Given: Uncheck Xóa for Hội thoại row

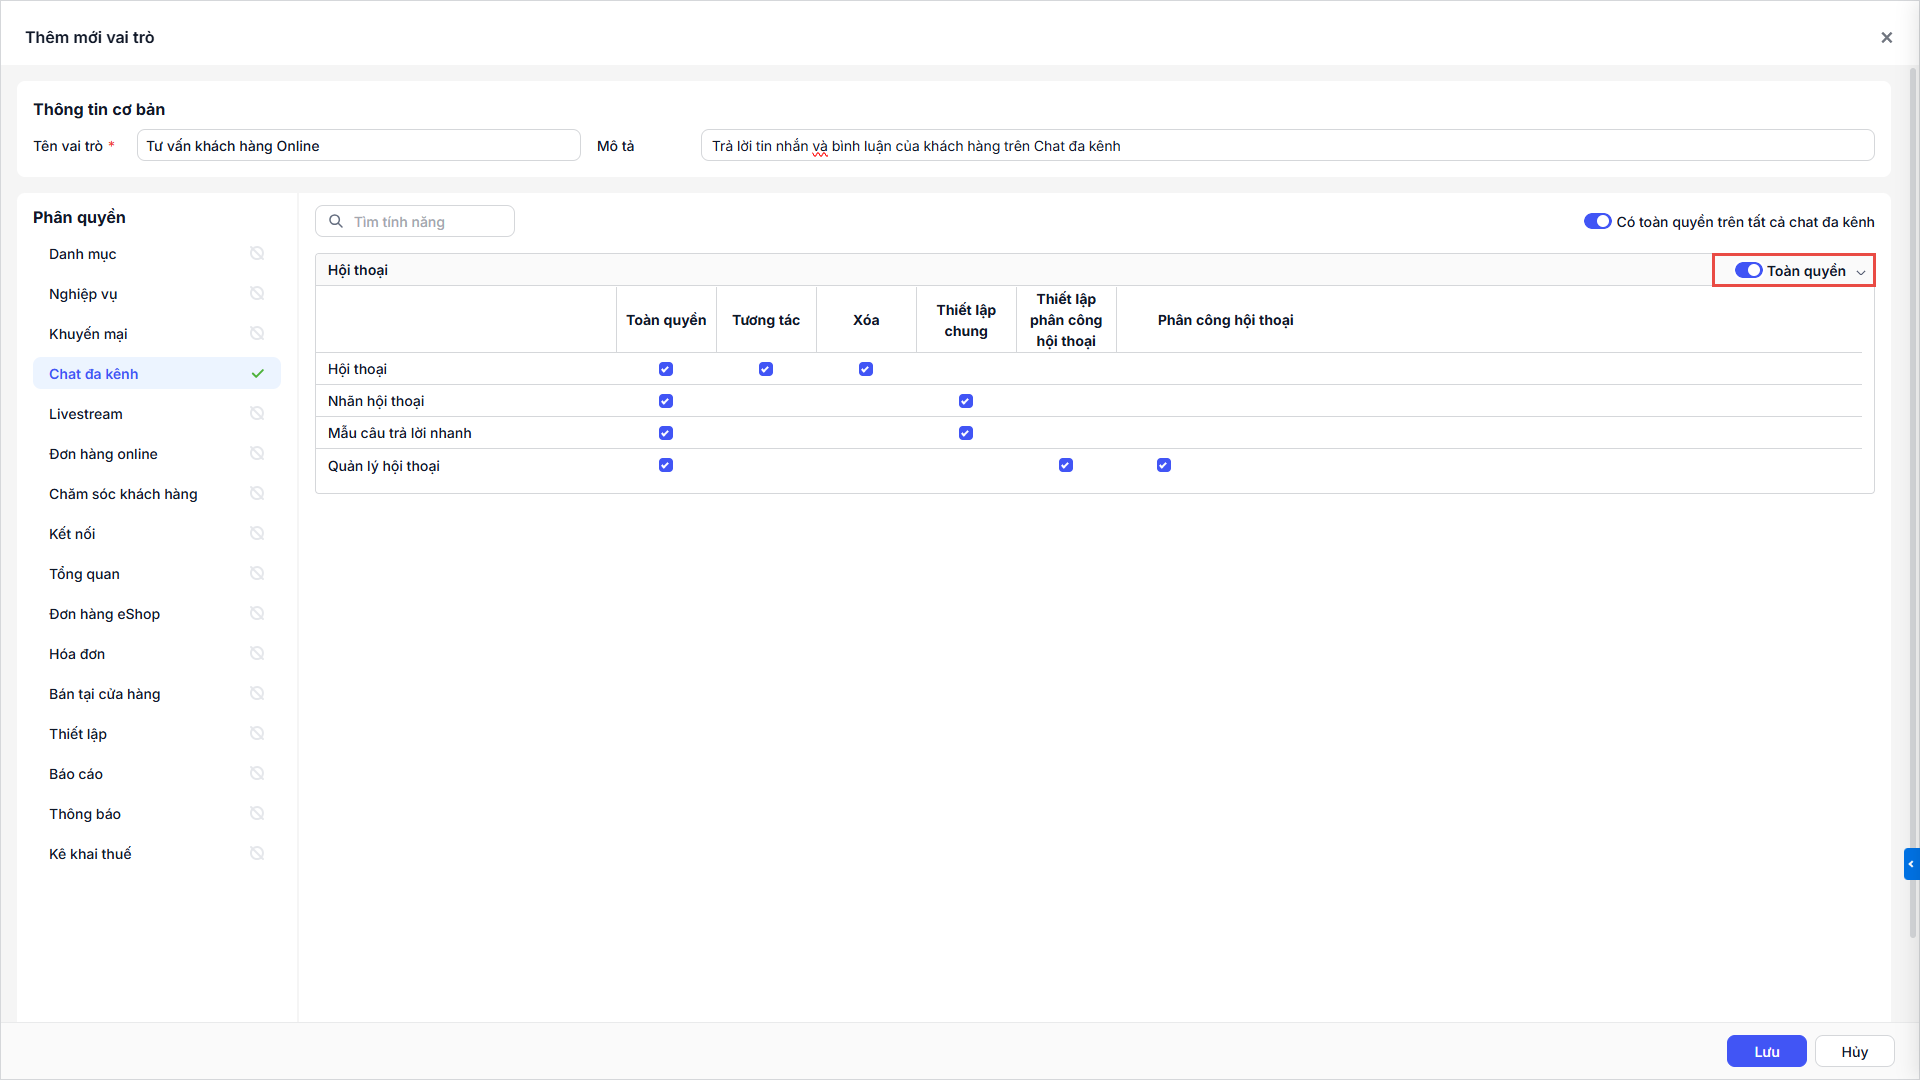Looking at the screenshot, I should coord(866,369).
